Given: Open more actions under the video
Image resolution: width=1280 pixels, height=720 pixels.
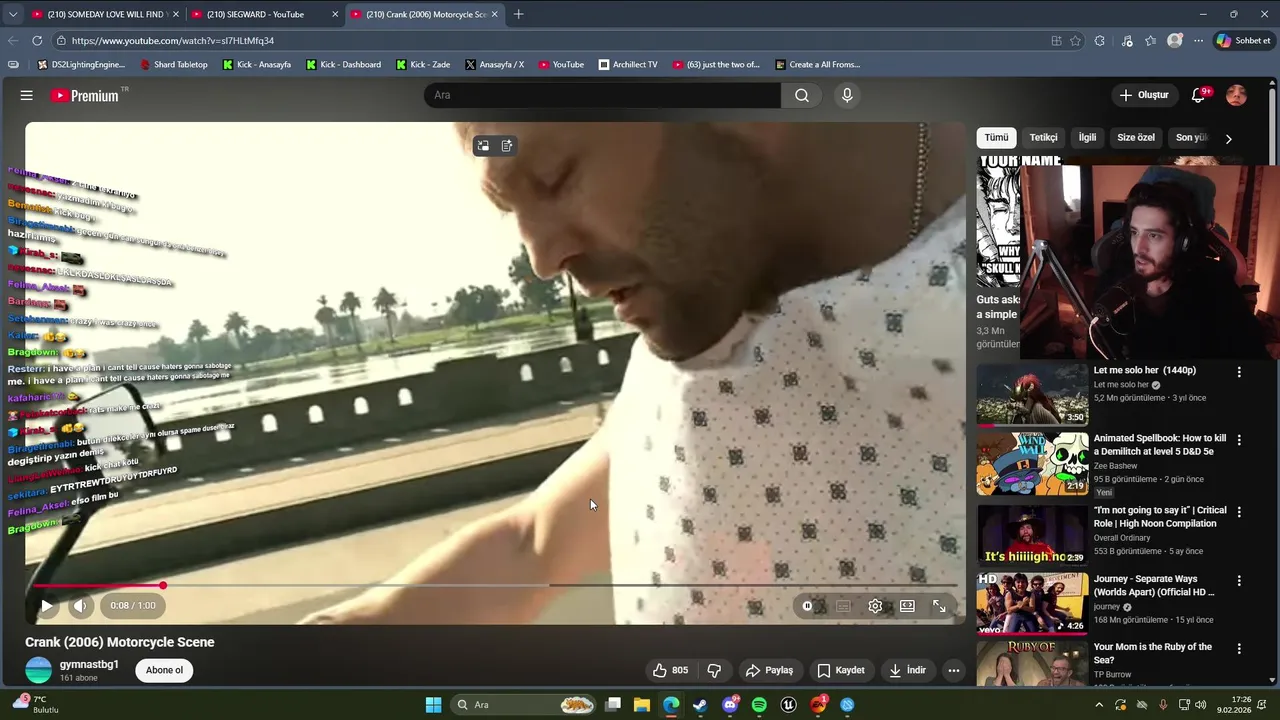Looking at the screenshot, I should click(x=954, y=670).
